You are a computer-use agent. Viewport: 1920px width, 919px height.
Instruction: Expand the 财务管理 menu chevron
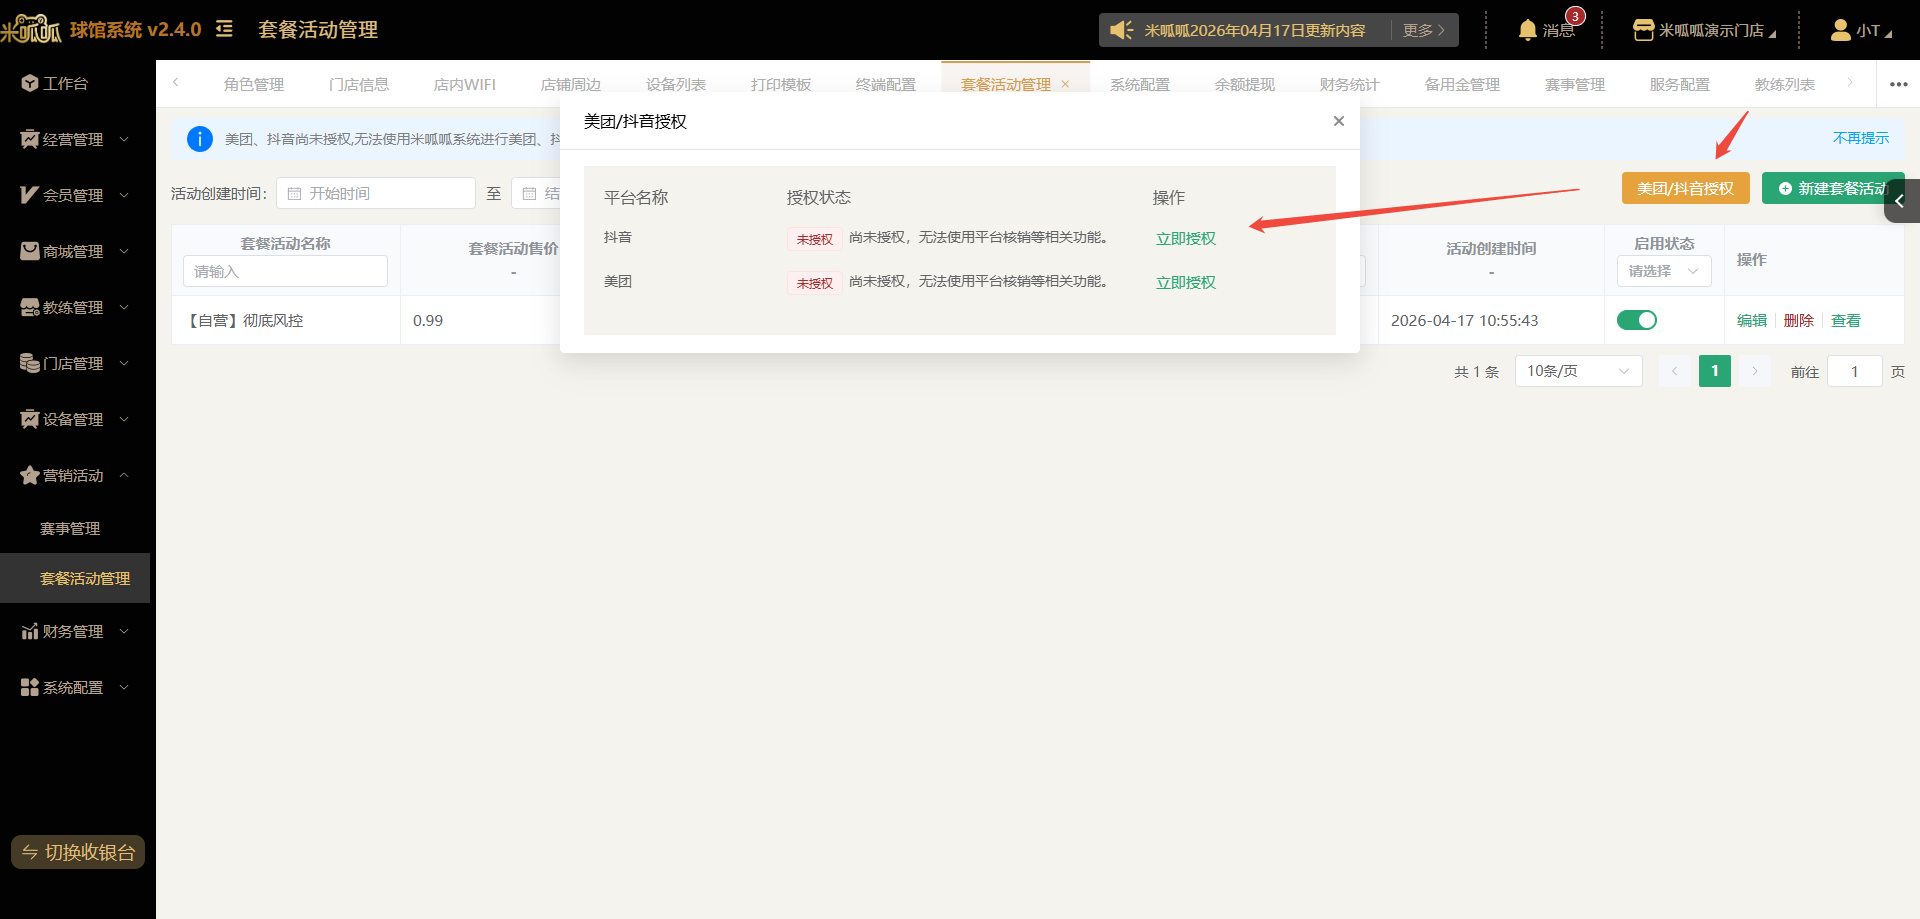point(124,631)
